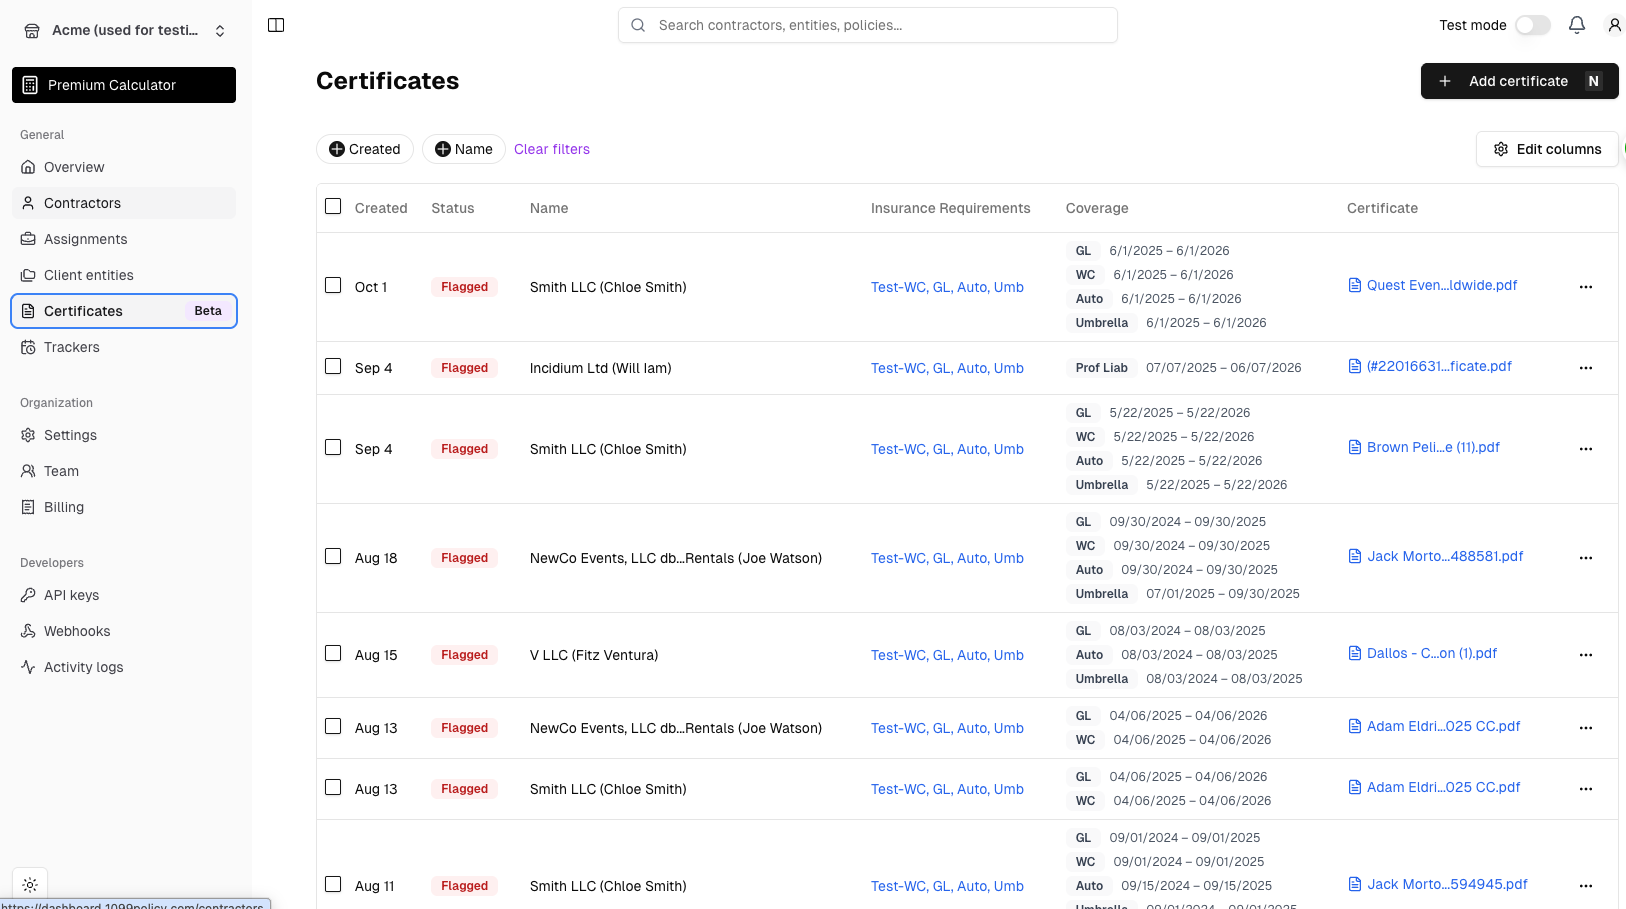Open Activity logs in the sidebar
The image size is (1626, 909).
(83, 667)
